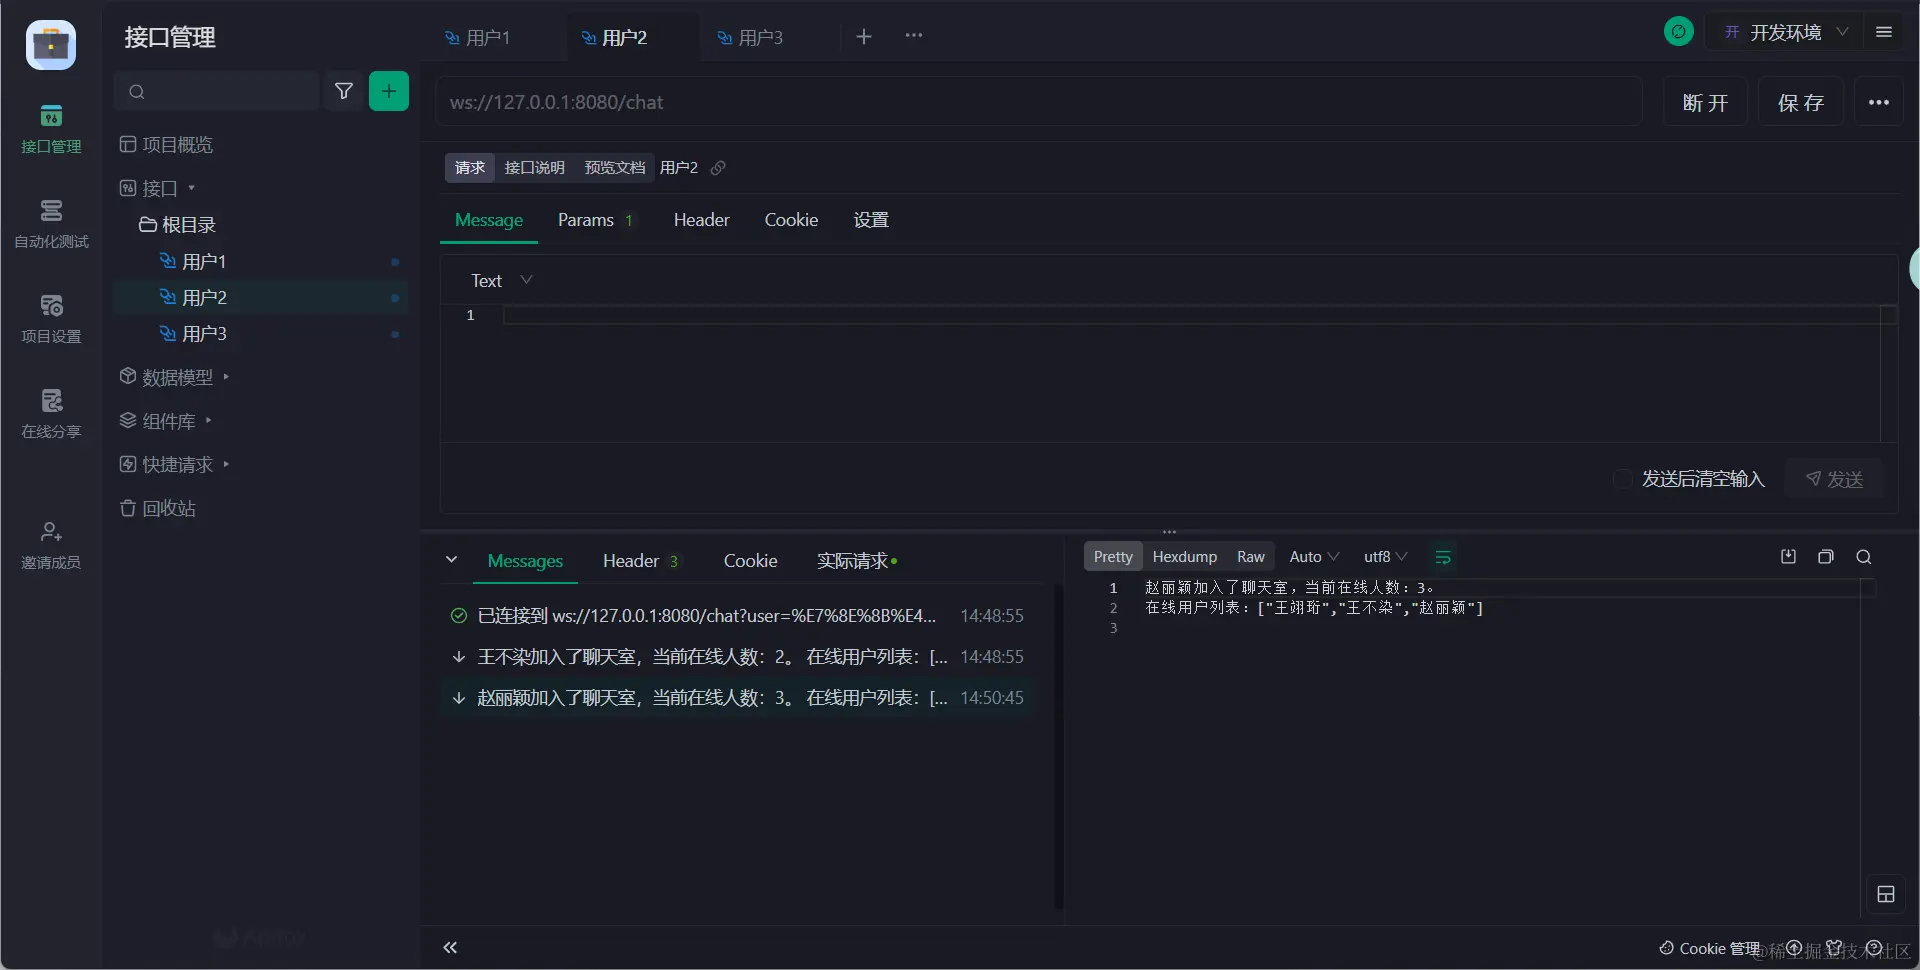
Task: Open Cookie 管理 in the status bar
Action: coord(1709,948)
